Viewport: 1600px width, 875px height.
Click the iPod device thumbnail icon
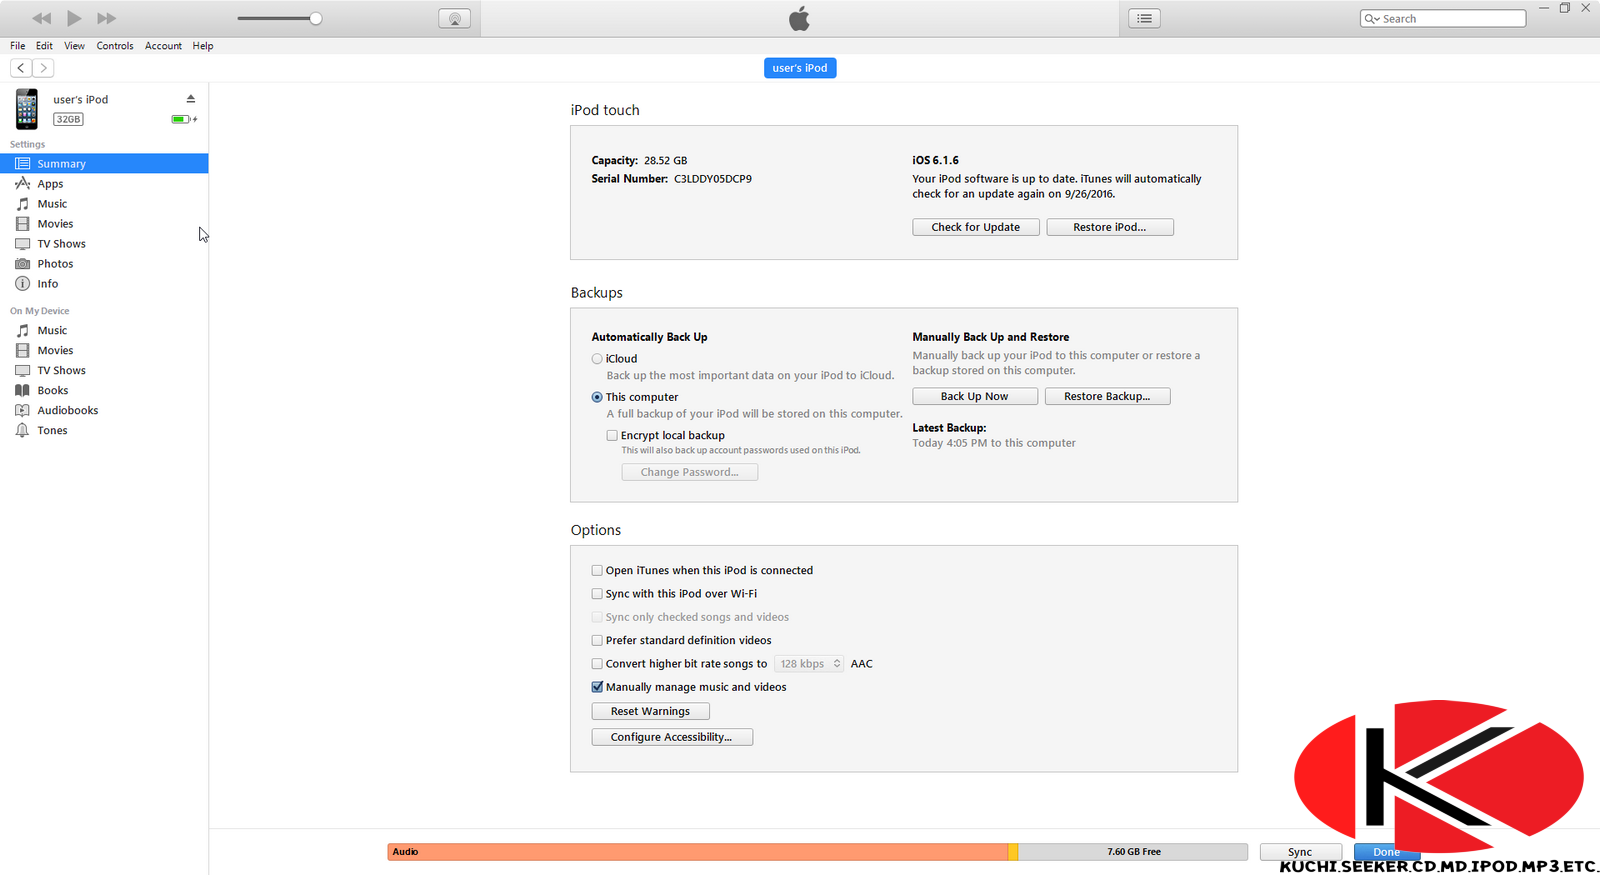[27, 109]
